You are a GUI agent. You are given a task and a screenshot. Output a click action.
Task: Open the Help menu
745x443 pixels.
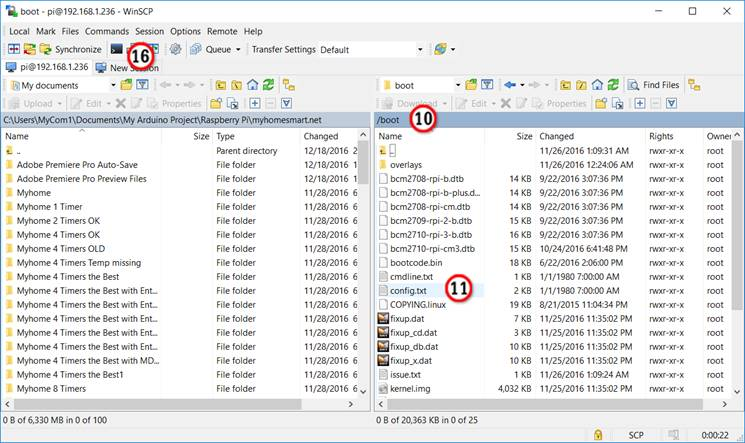pyautogui.click(x=253, y=31)
